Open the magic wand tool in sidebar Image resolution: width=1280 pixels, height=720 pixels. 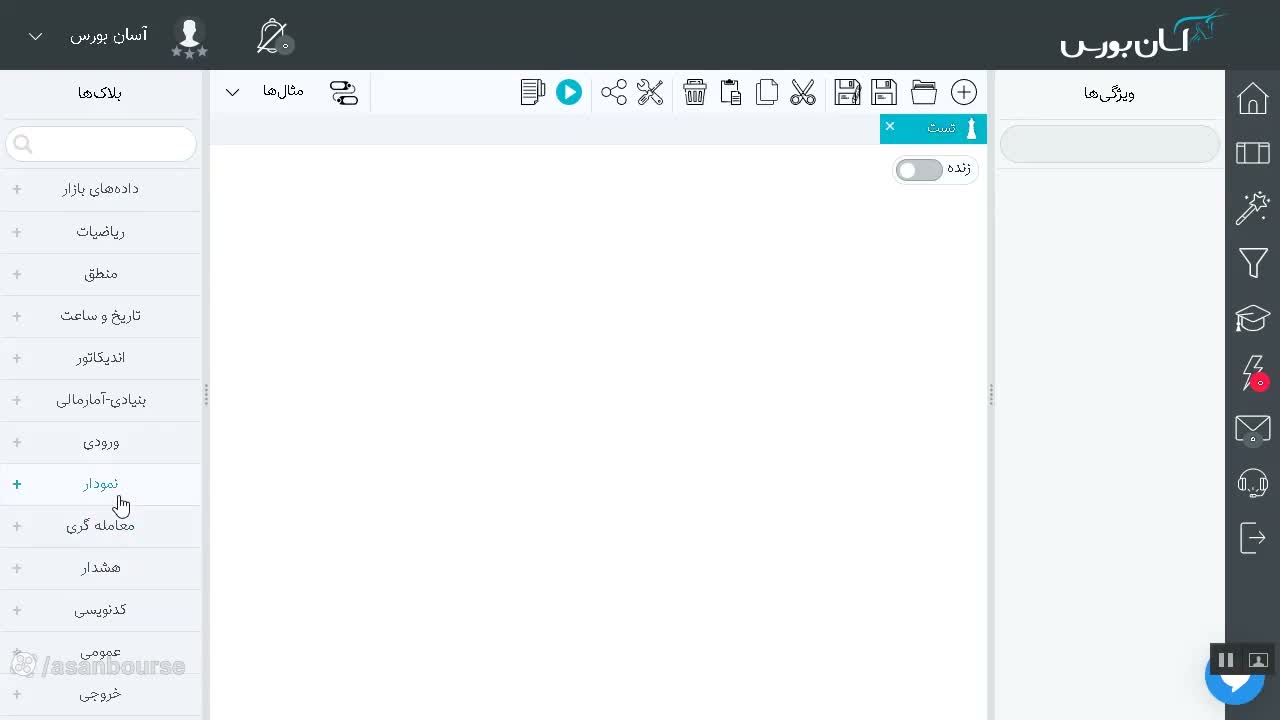1253,208
